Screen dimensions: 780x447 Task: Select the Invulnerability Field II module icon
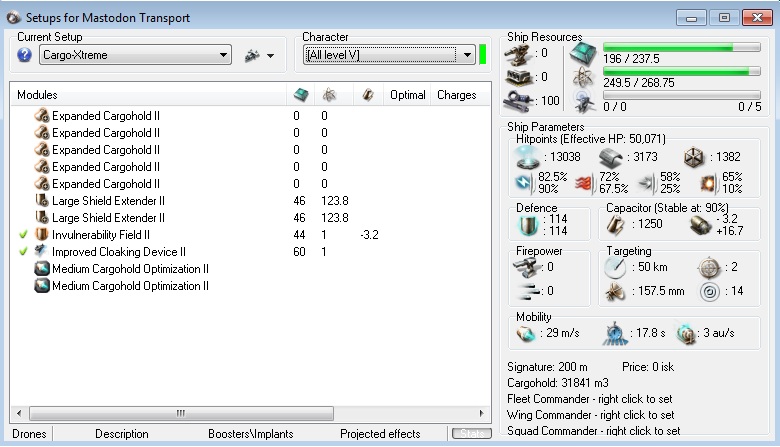click(42, 234)
